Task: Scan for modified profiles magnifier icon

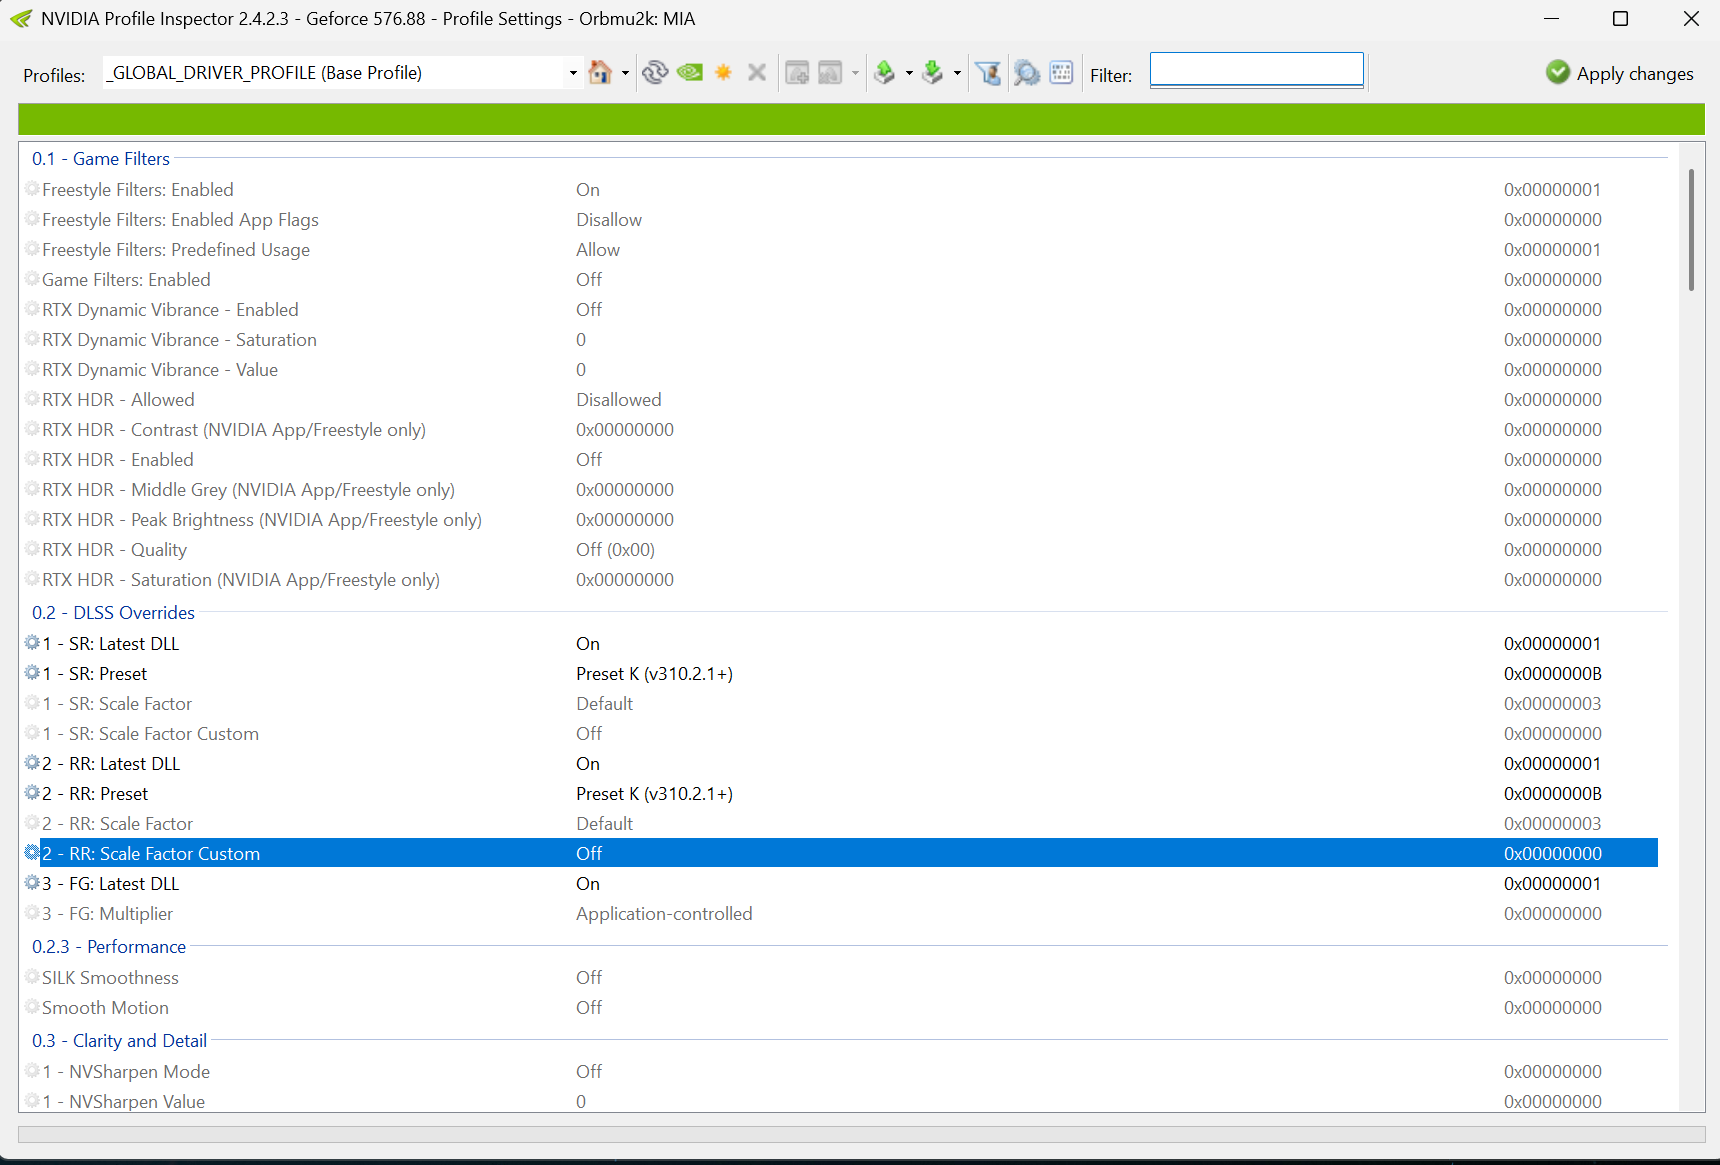Action: point(1027,73)
